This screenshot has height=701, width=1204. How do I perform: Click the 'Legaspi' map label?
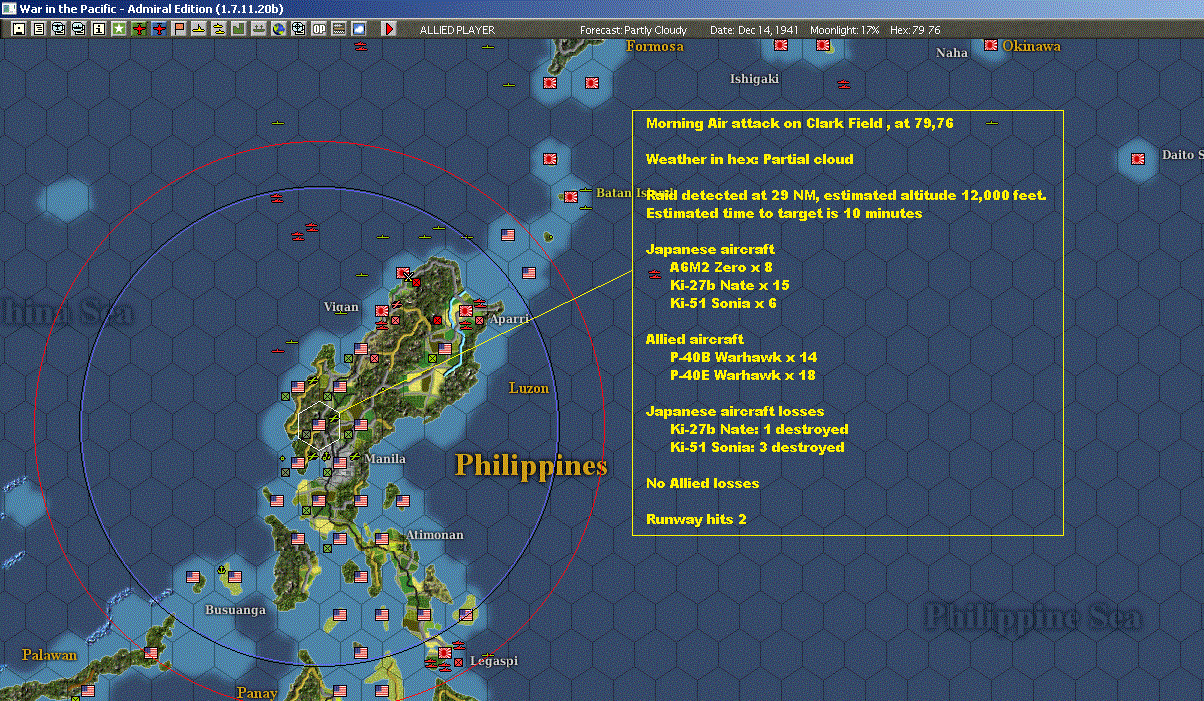(x=494, y=661)
